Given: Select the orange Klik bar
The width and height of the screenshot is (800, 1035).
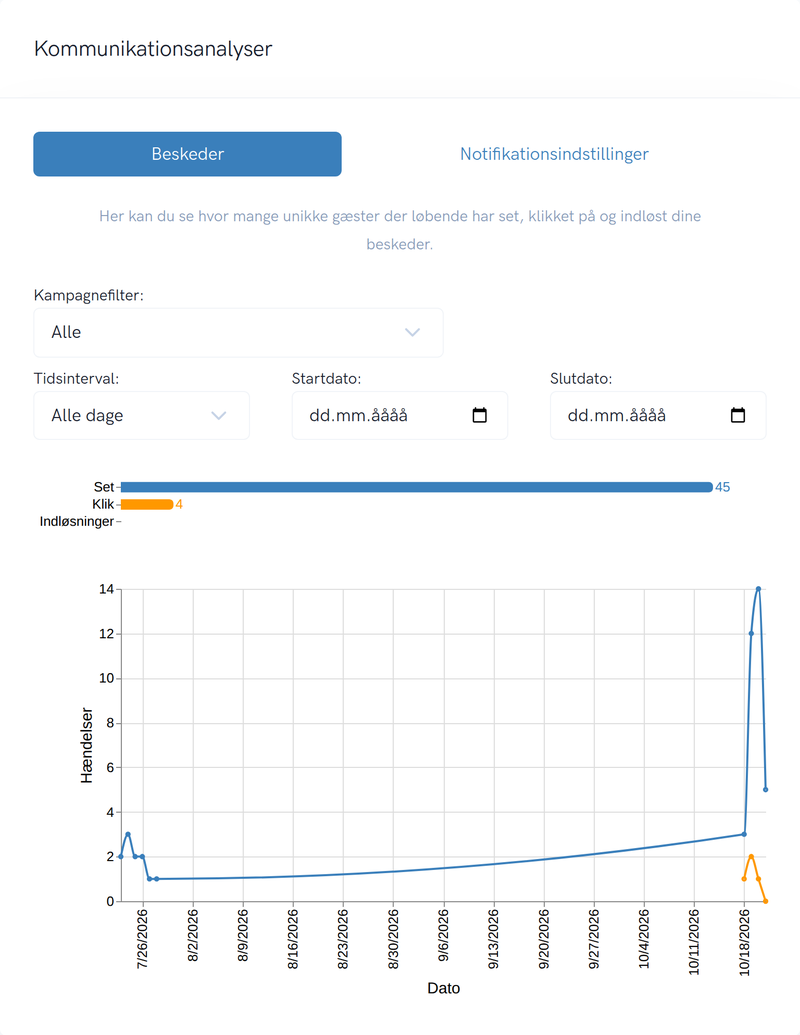Looking at the screenshot, I should click(147, 504).
